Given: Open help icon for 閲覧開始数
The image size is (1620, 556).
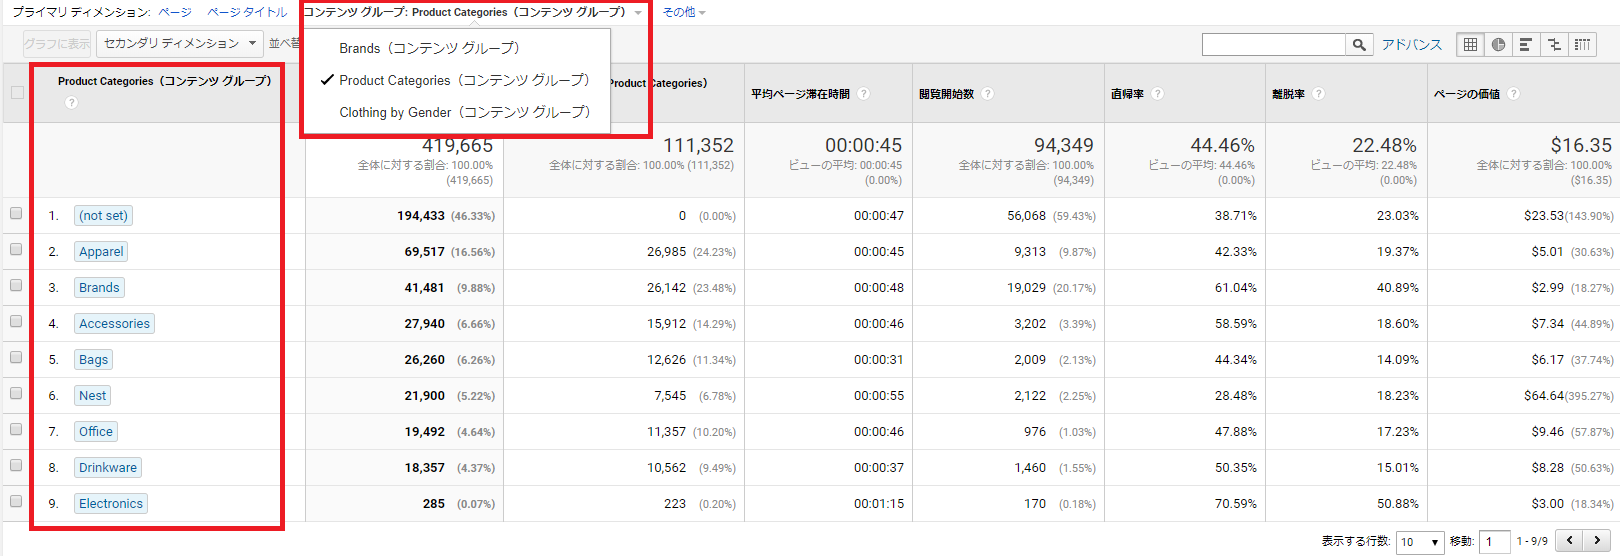Looking at the screenshot, I should tap(987, 93).
